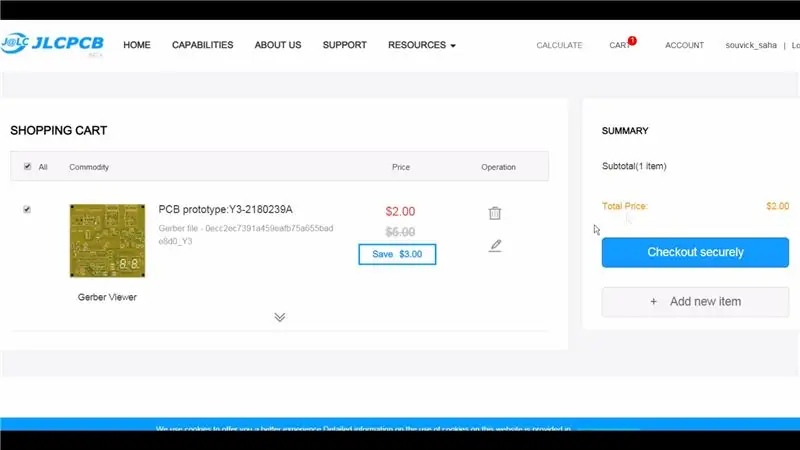Screen dimensions: 800x450
Task: Click the Subtotal(1 item) text
Action: [634, 166]
